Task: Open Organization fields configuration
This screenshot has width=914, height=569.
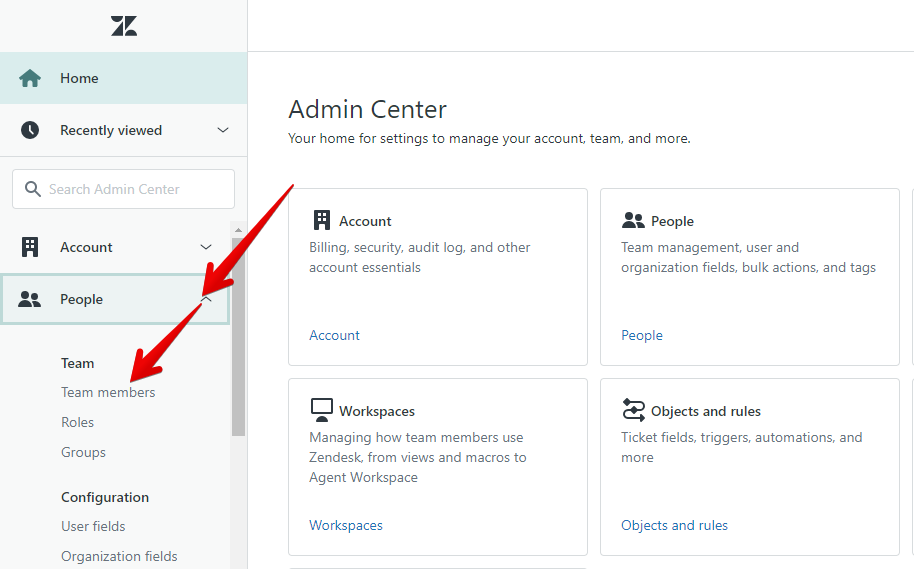Action: 119,556
